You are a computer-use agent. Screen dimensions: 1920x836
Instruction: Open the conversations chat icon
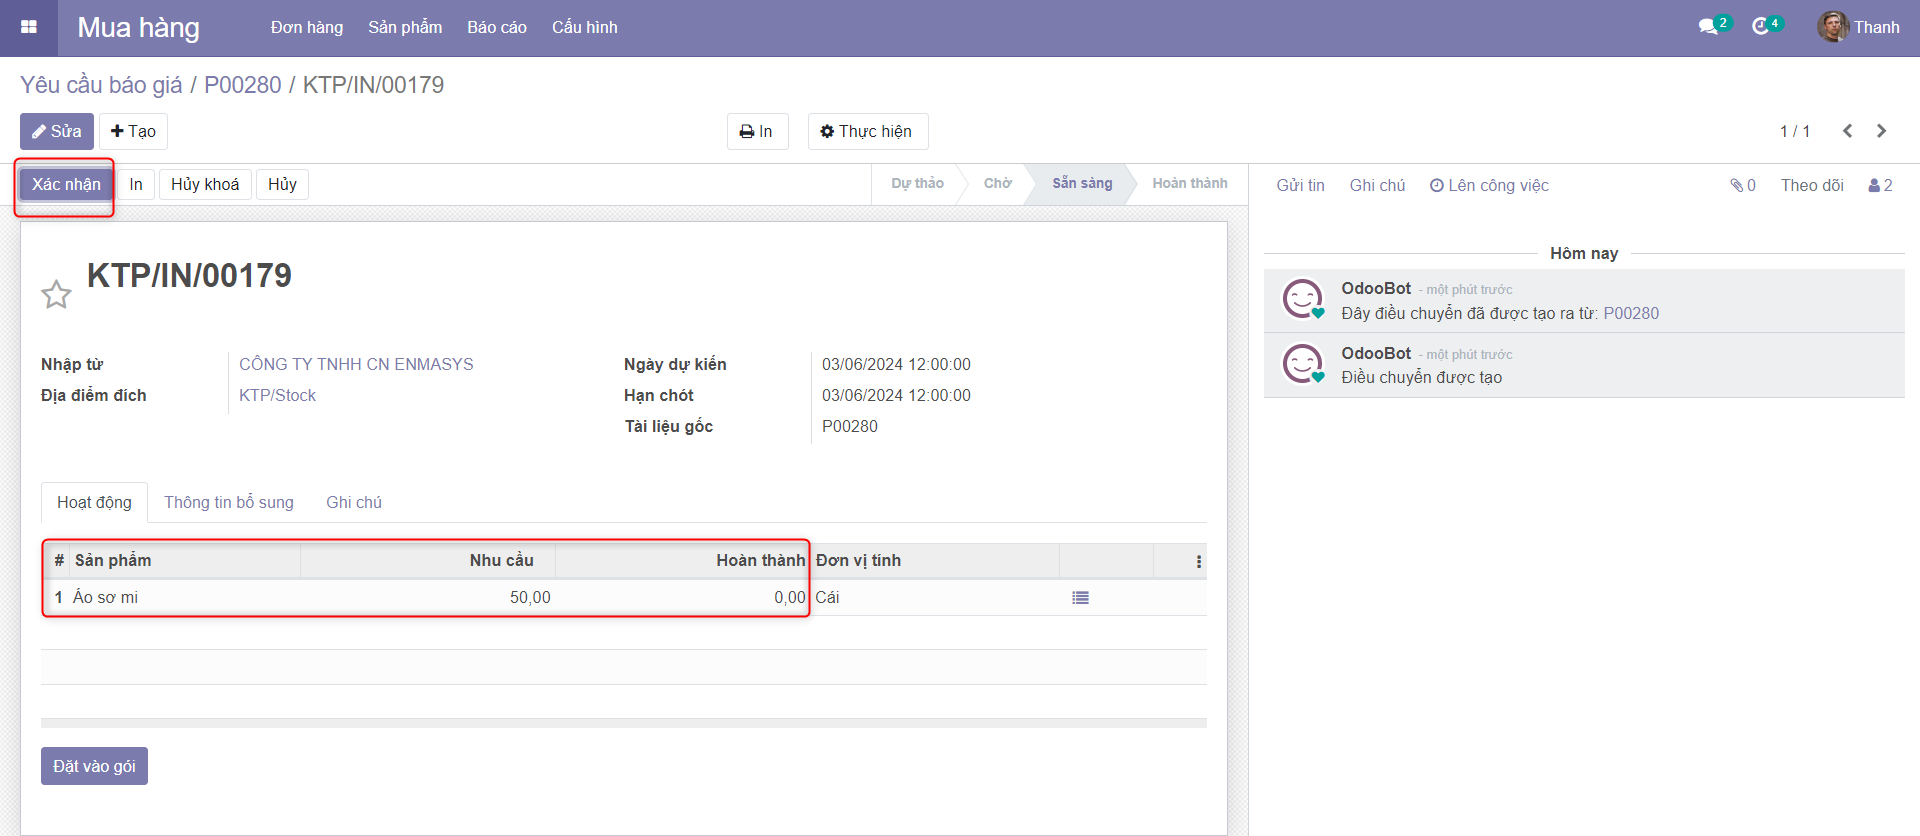pyautogui.click(x=1708, y=27)
